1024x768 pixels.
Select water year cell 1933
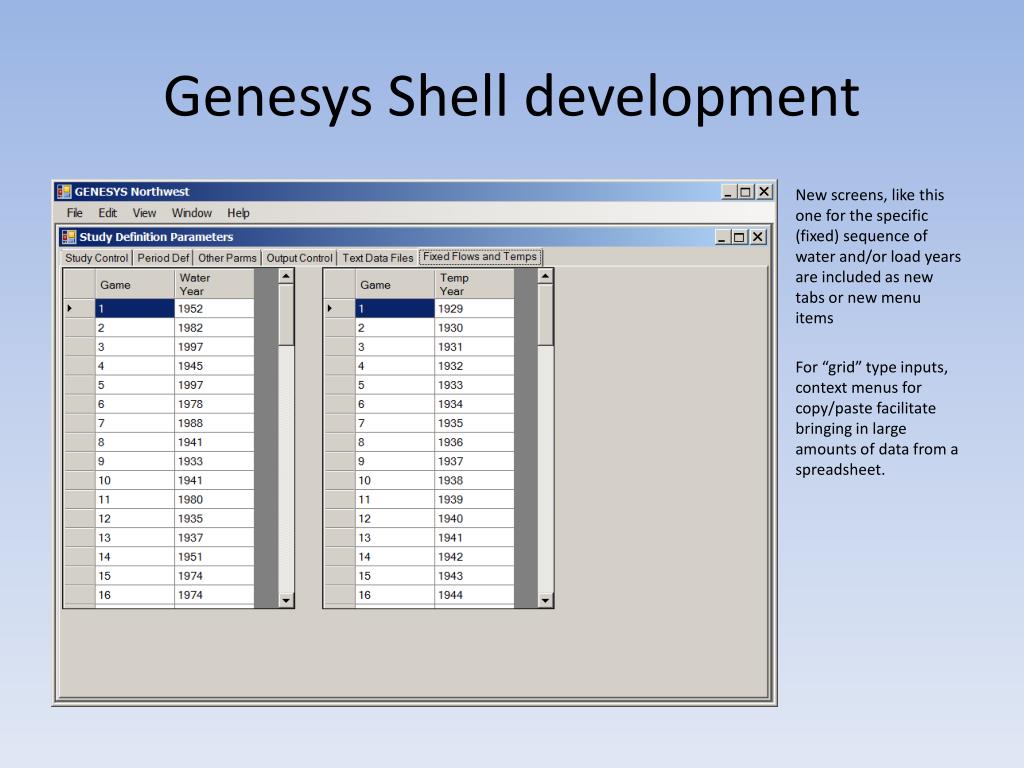tap(214, 461)
